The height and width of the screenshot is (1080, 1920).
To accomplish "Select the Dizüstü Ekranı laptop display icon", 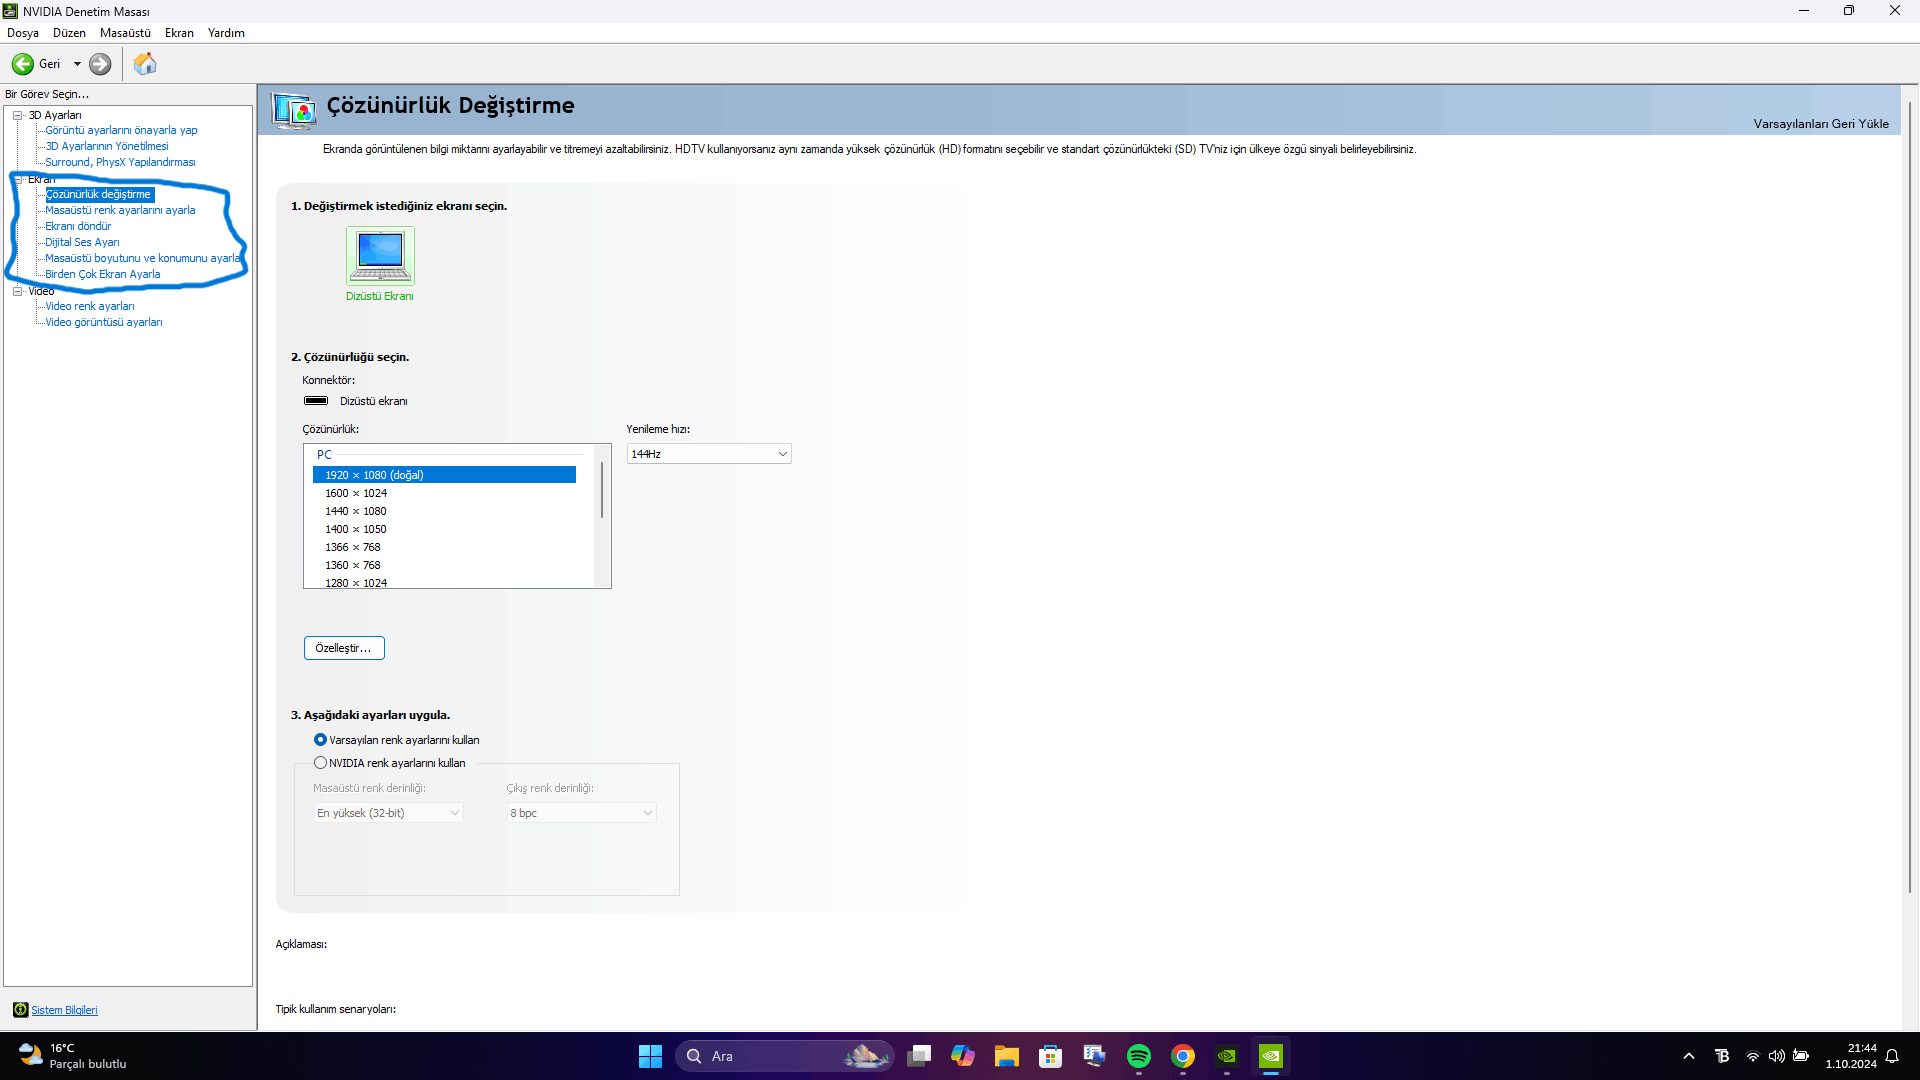I will coord(380,256).
